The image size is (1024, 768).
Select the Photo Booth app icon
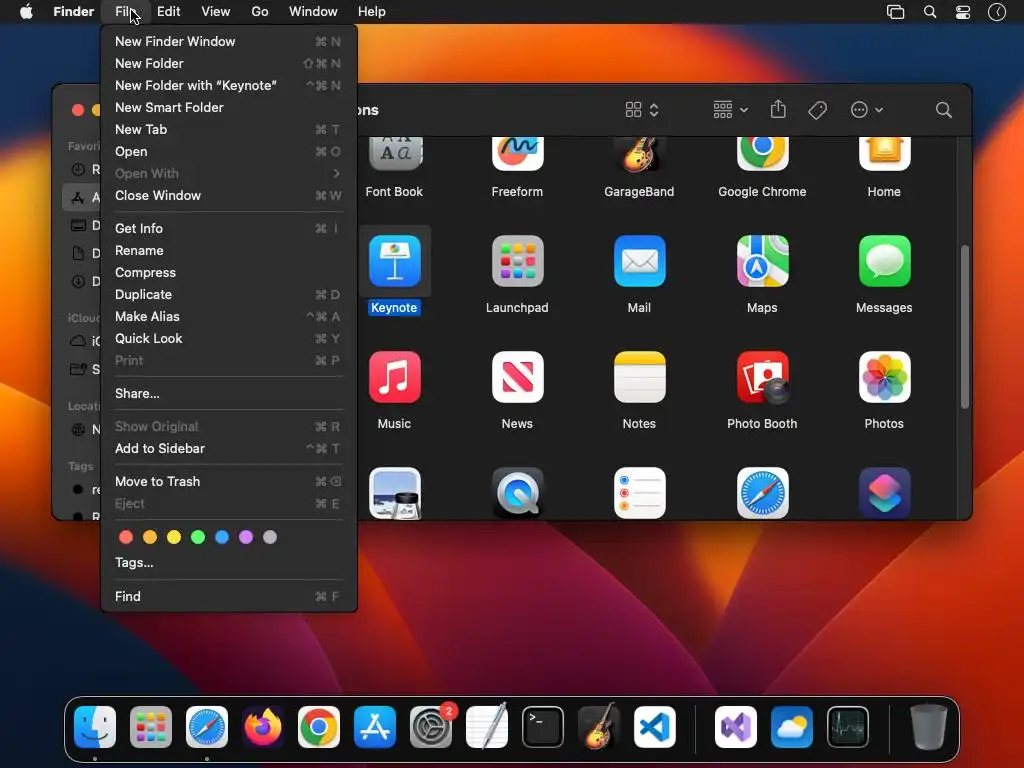(762, 377)
